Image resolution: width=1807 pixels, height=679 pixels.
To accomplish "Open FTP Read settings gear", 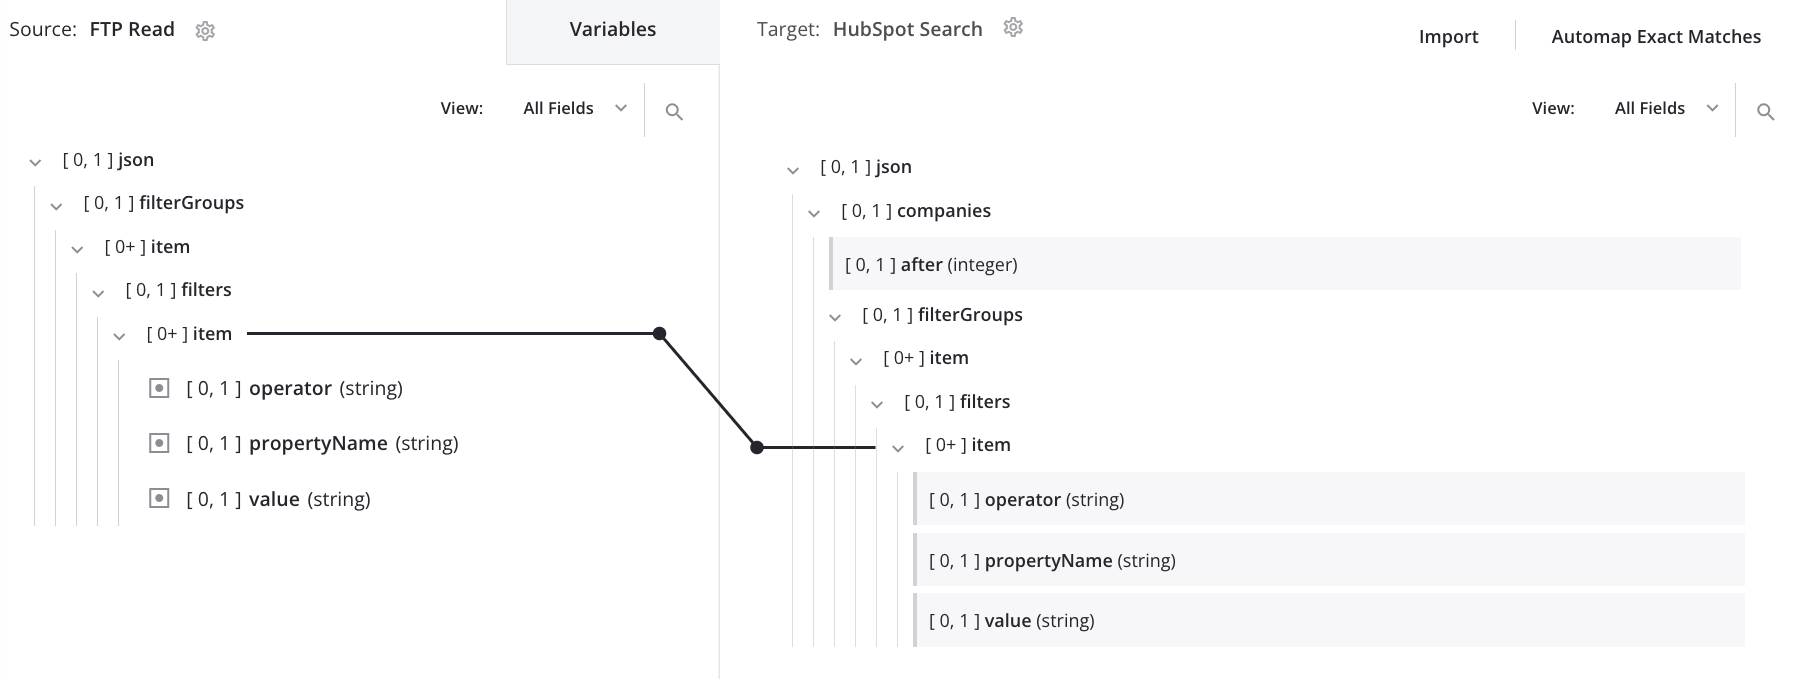I will click(205, 30).
